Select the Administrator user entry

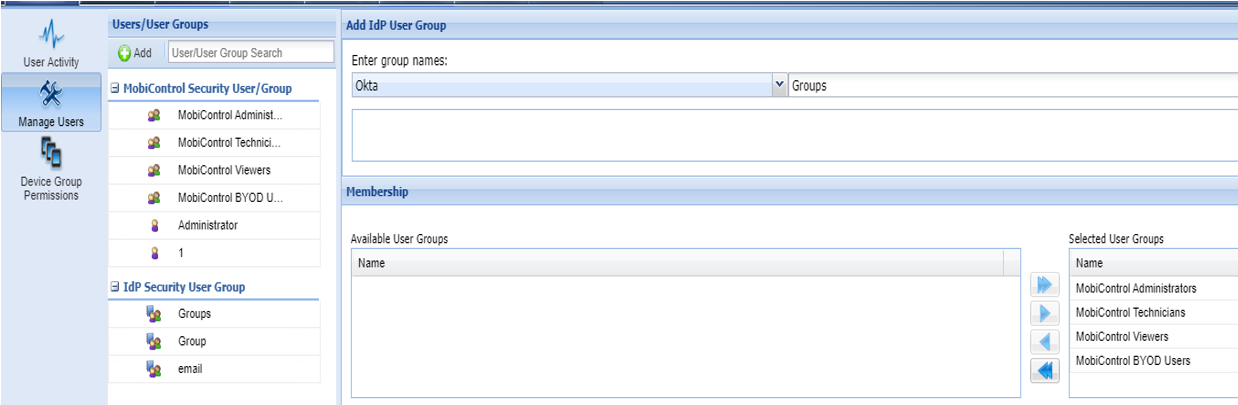tap(208, 226)
